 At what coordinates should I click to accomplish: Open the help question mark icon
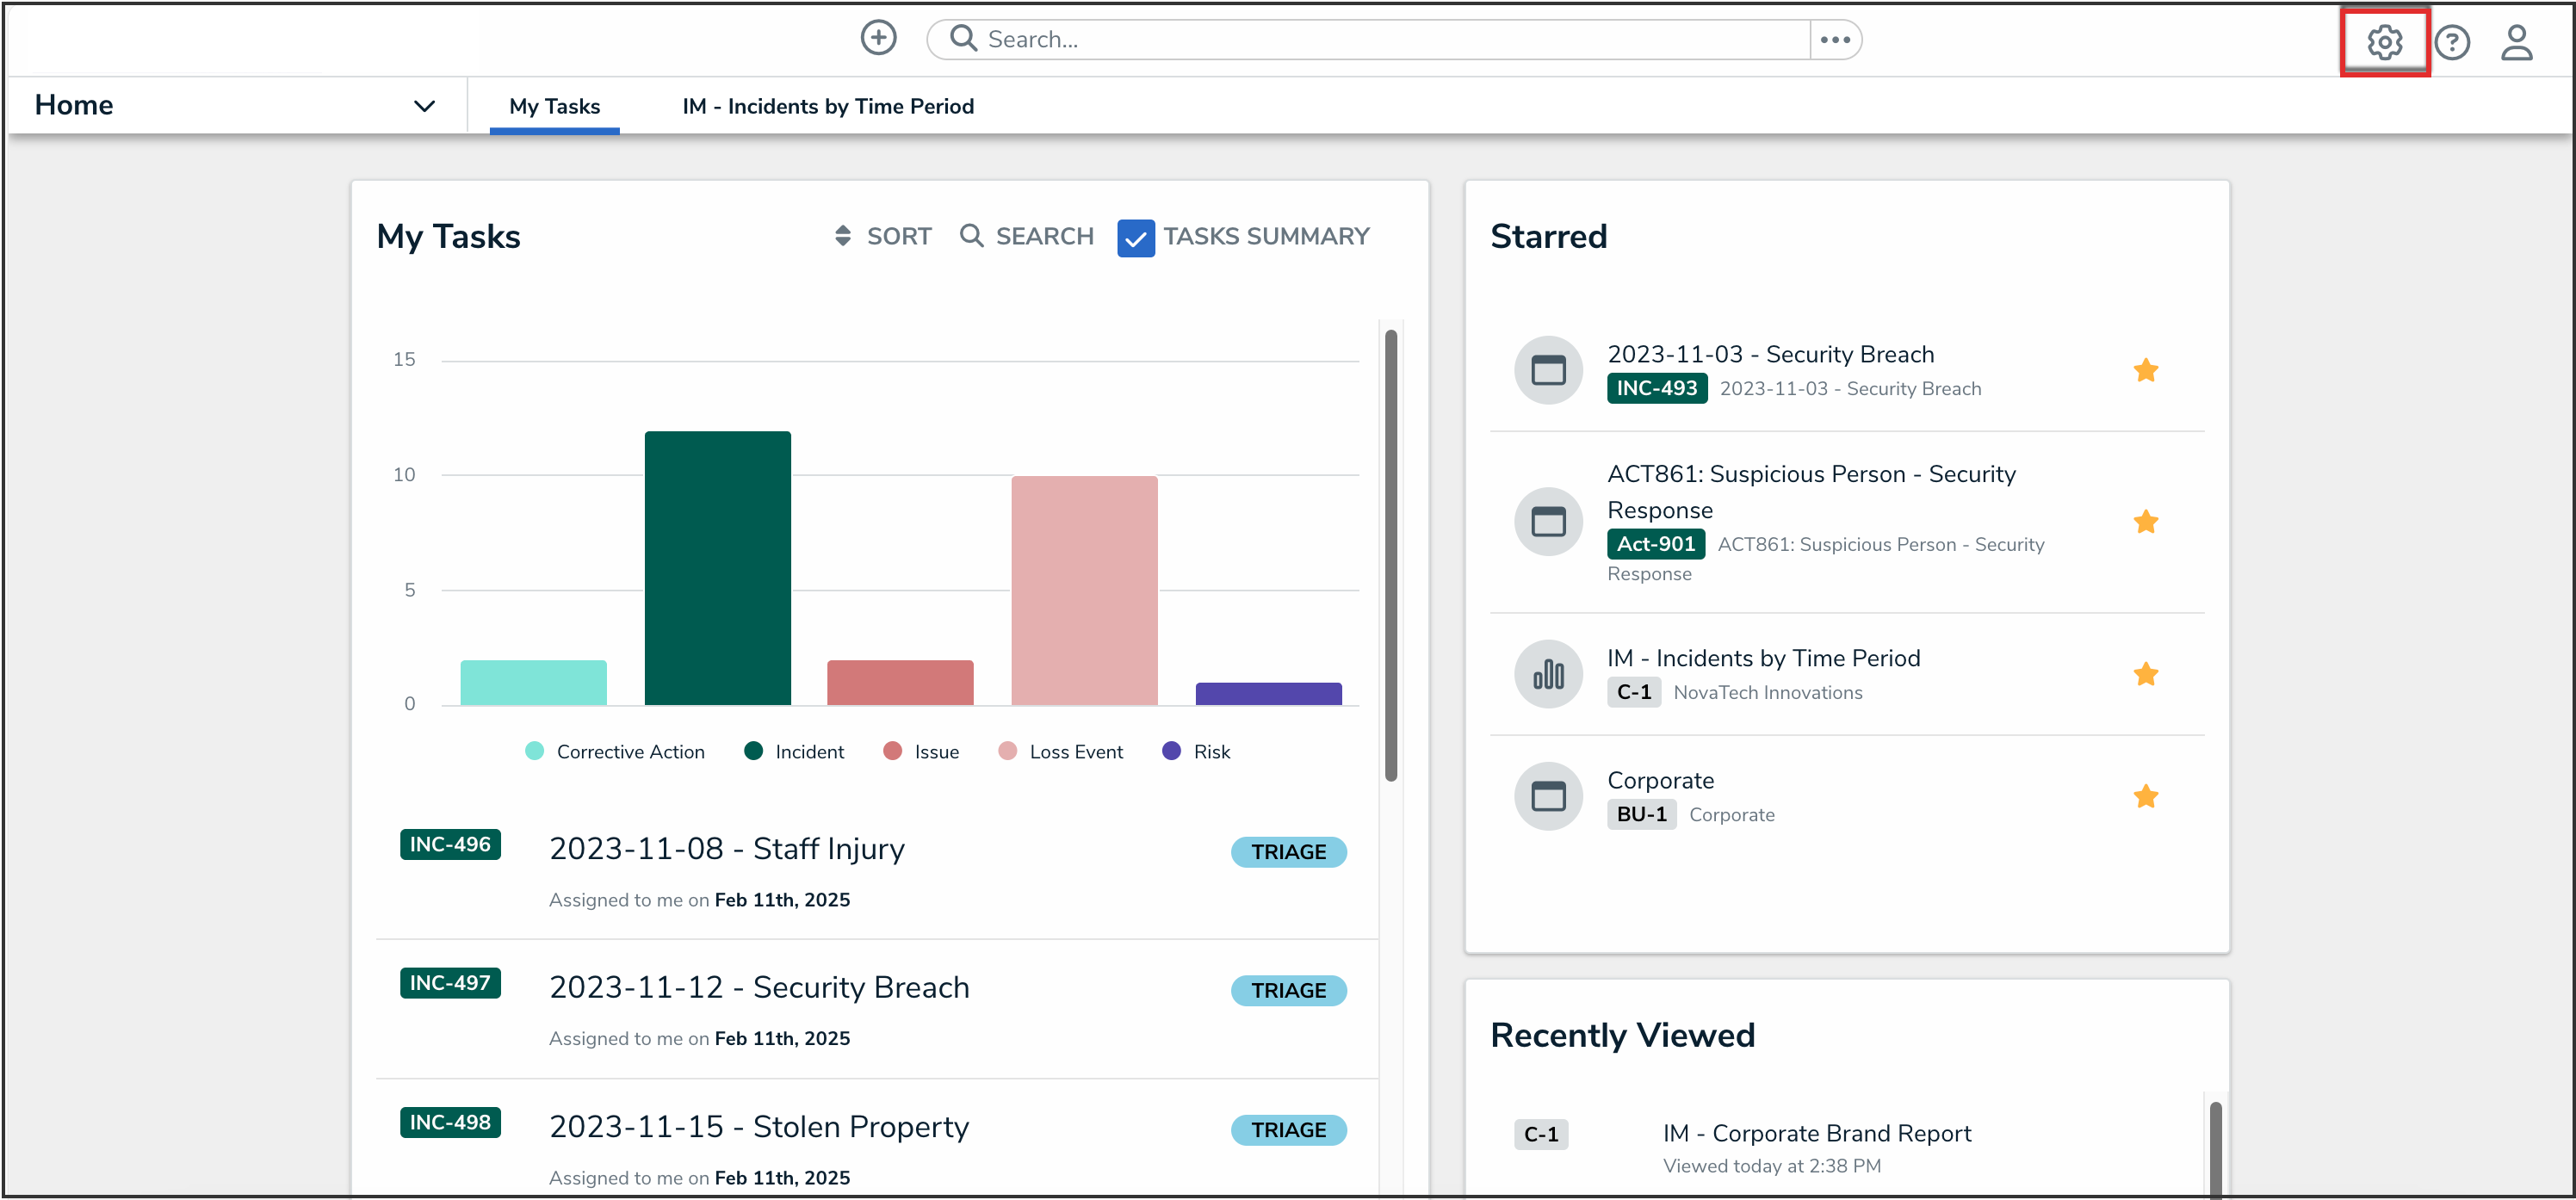pos(2452,42)
